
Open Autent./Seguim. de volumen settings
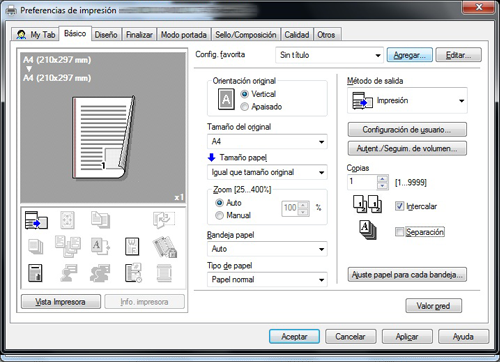pyautogui.click(x=407, y=148)
